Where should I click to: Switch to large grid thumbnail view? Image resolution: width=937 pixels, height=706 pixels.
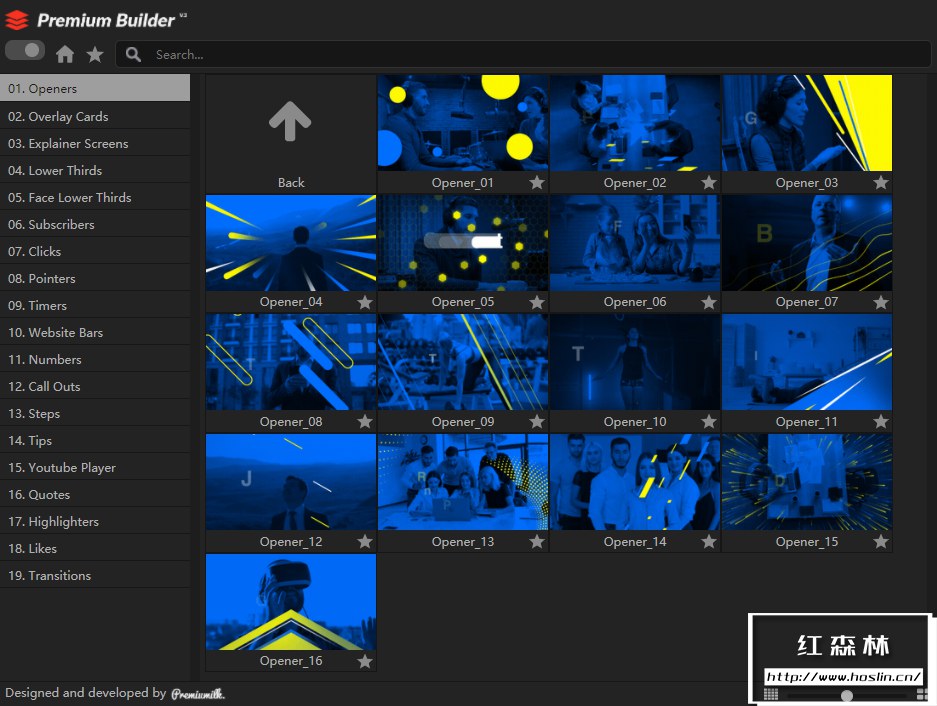click(922, 694)
